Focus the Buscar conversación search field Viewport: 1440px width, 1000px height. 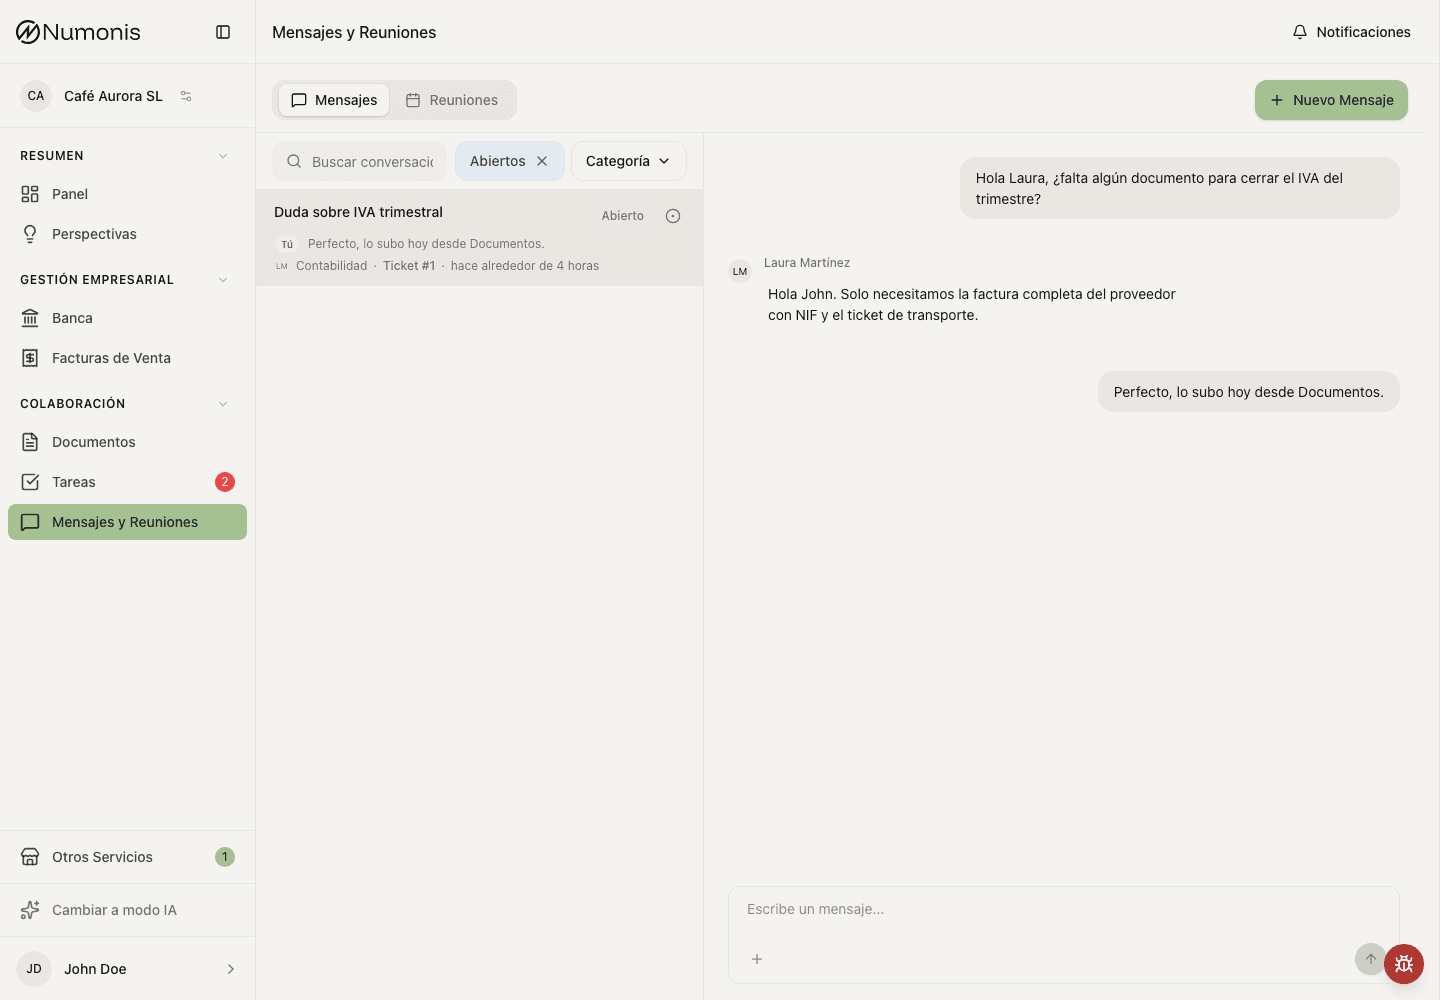[360, 161]
